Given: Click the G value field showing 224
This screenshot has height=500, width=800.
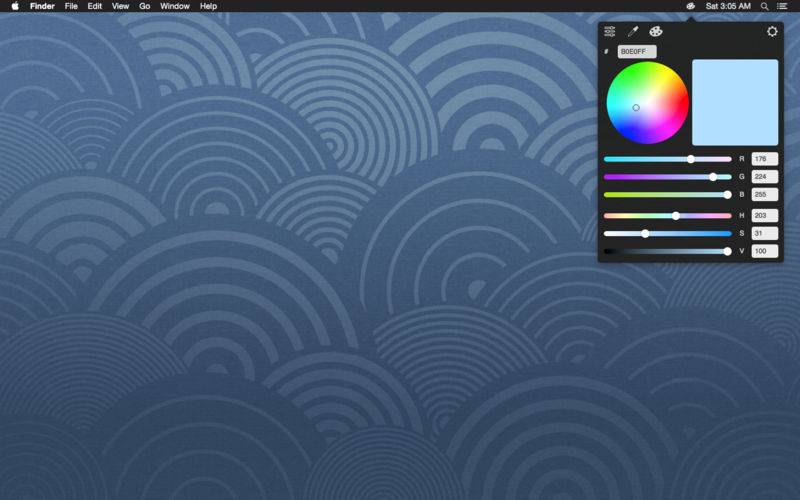Looking at the screenshot, I should (x=765, y=177).
